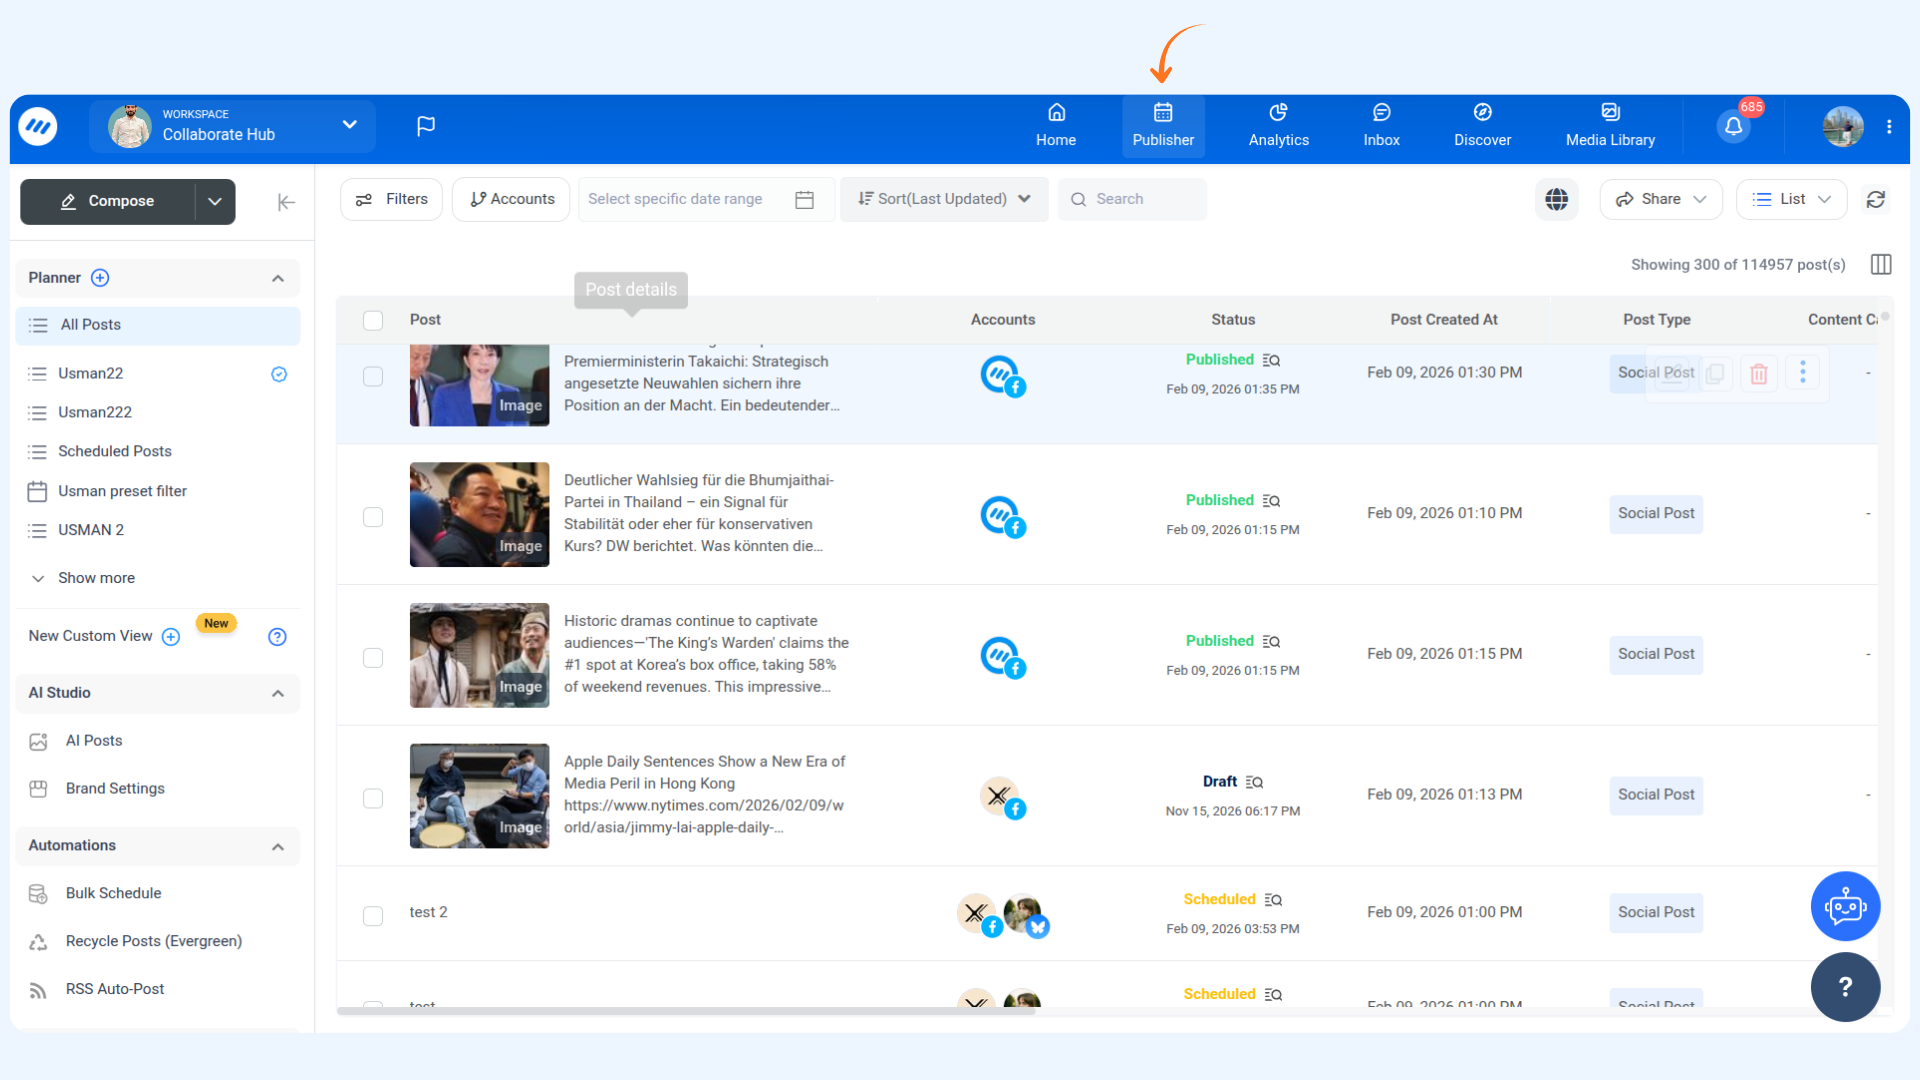Collapse the sidebar with arrow icon
Screen dimensions: 1920x1080
coord(286,202)
